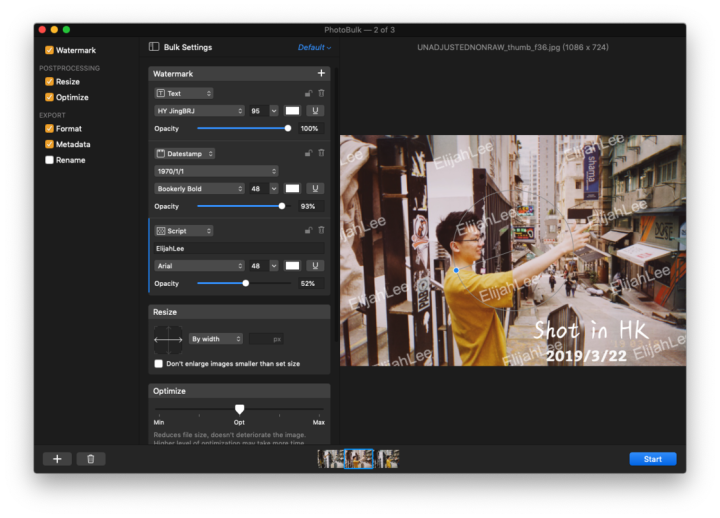This screenshot has width=720, height=518.
Task: Uncheck the Watermark checkbox
Action: (x=49, y=50)
